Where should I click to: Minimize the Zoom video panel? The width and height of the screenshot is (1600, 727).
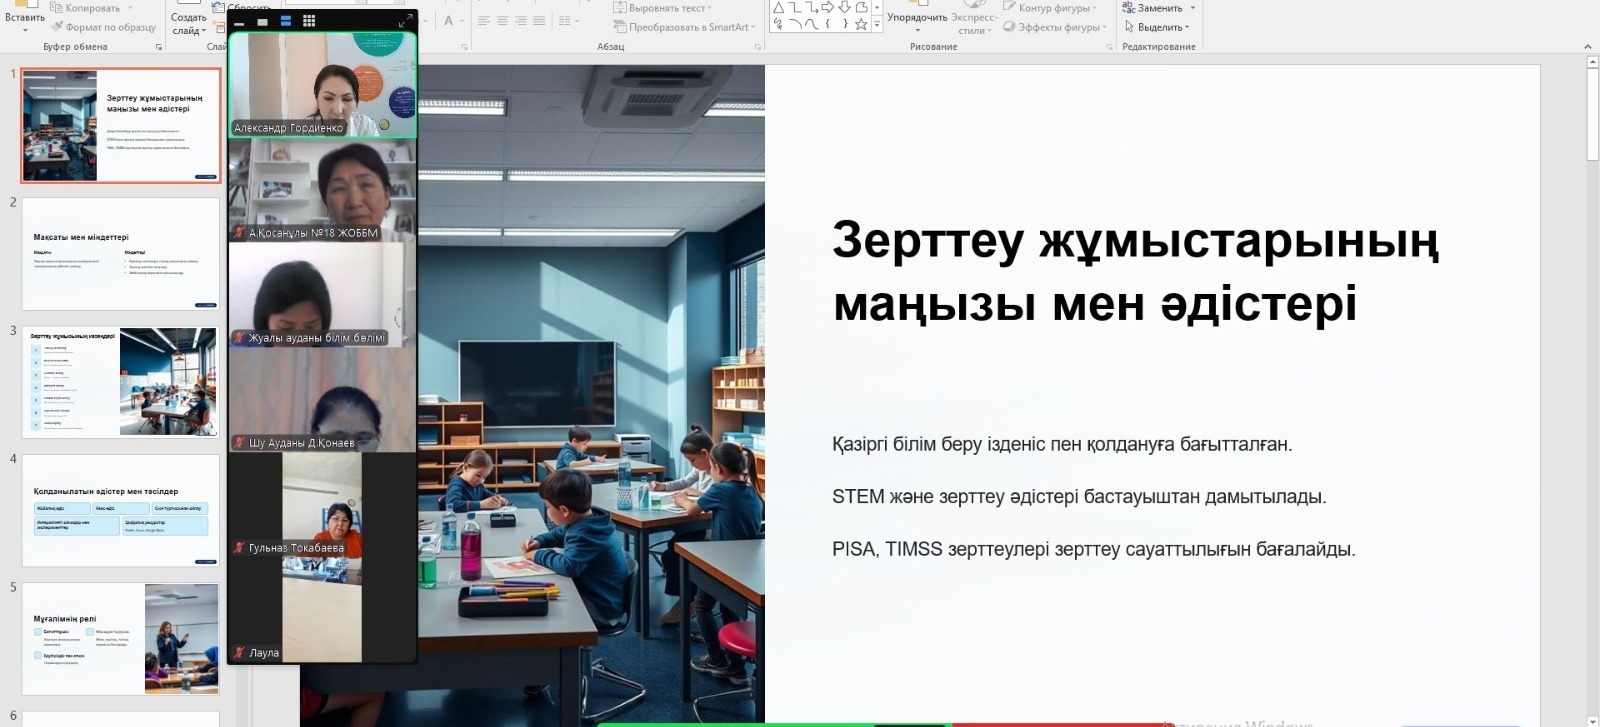pyautogui.click(x=239, y=22)
